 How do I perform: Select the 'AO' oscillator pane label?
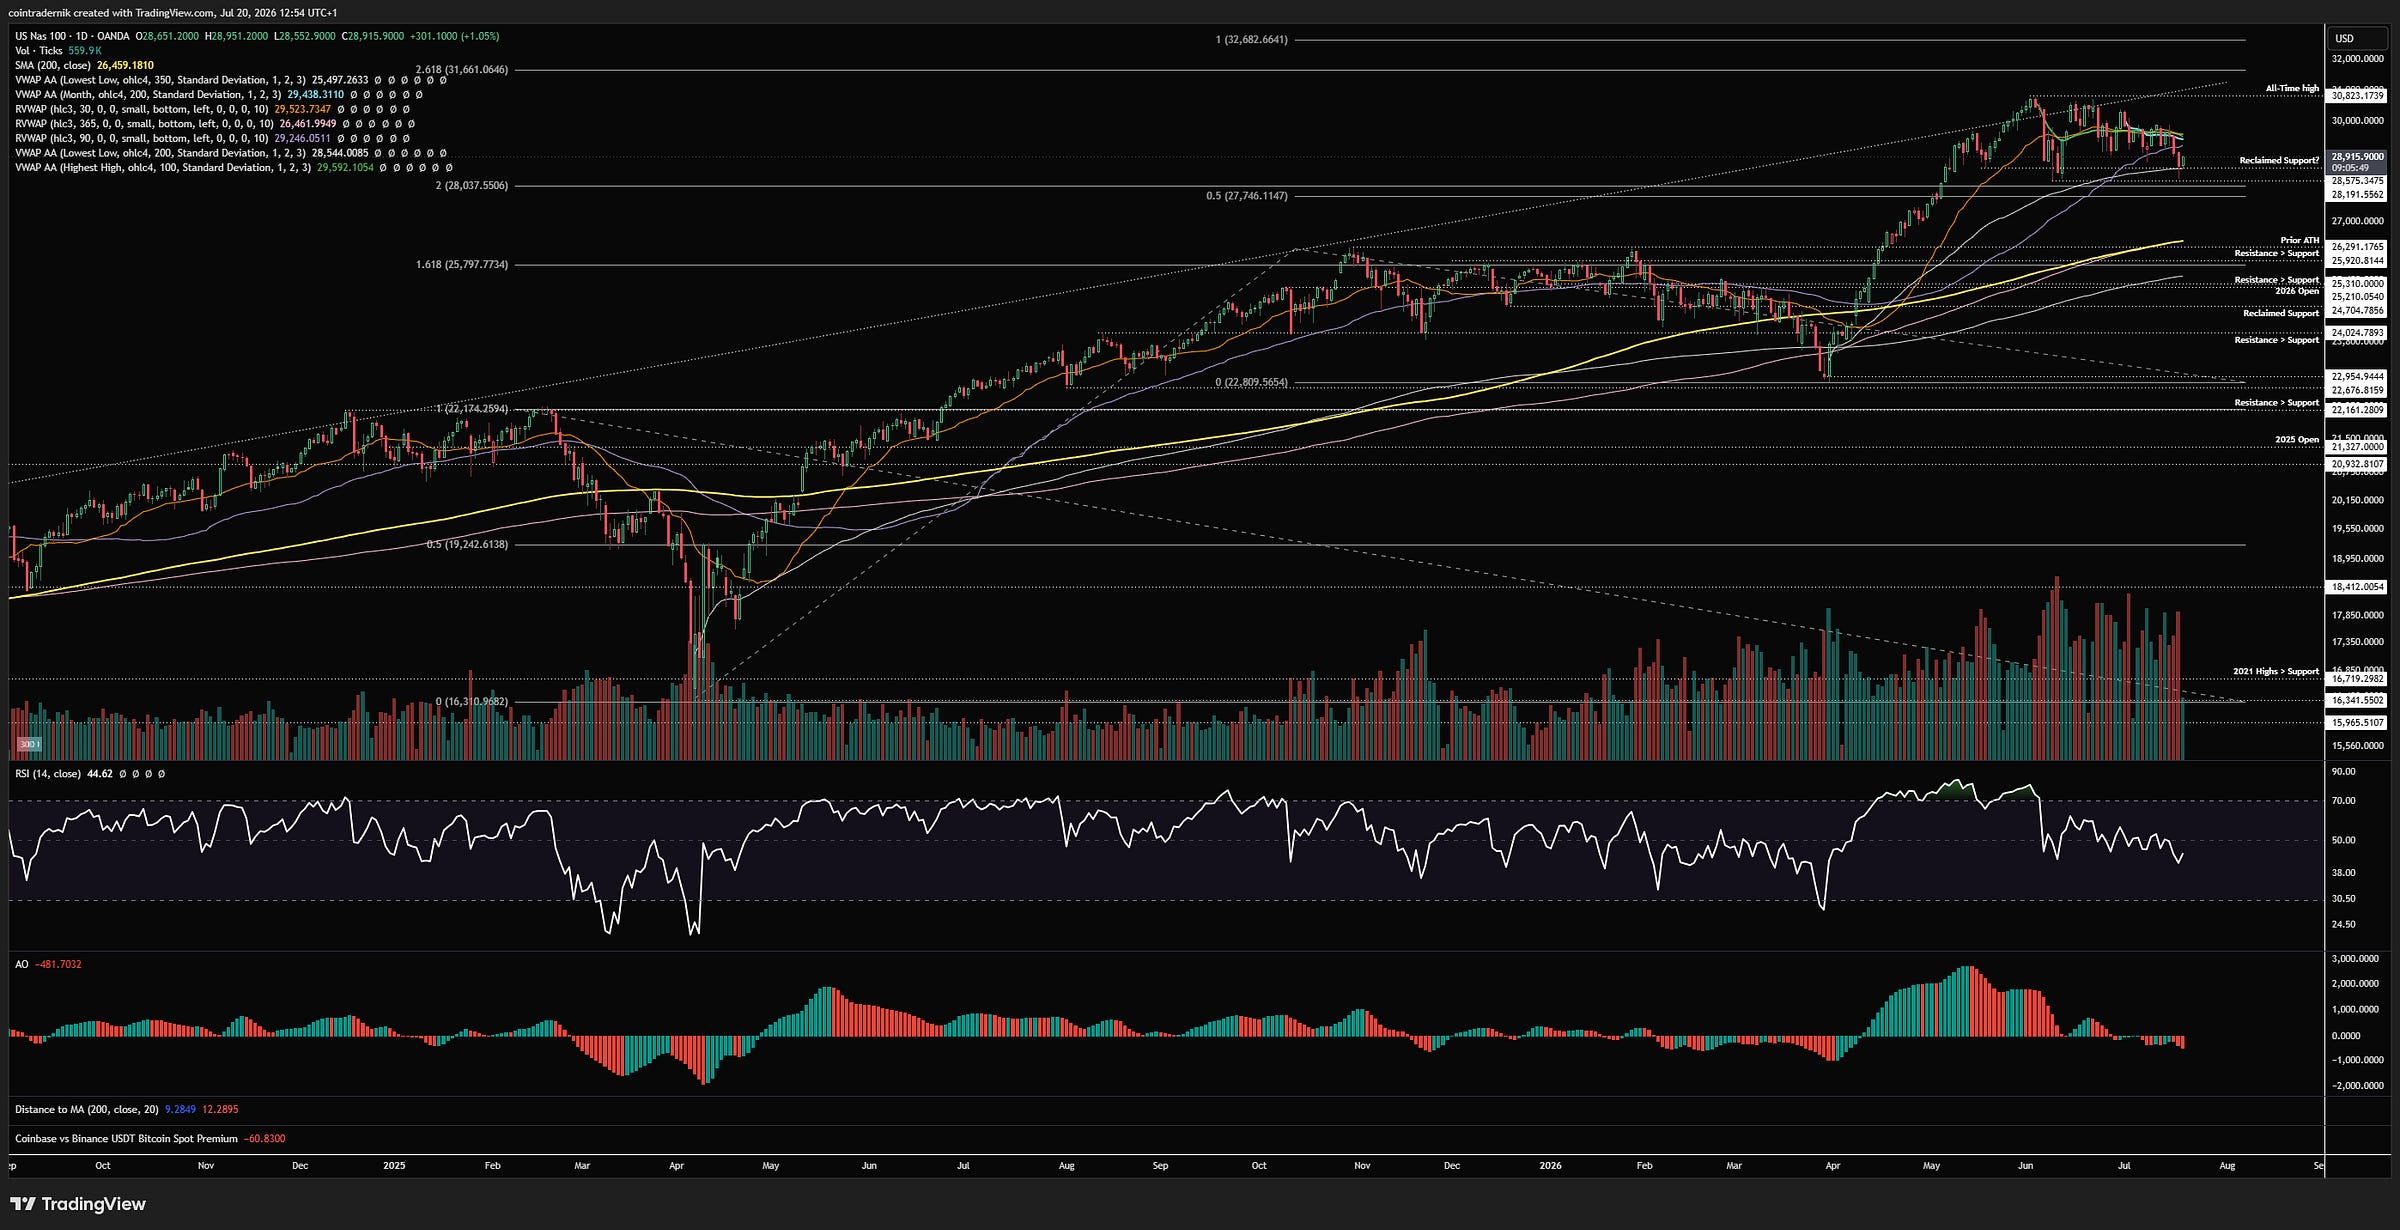[21, 965]
